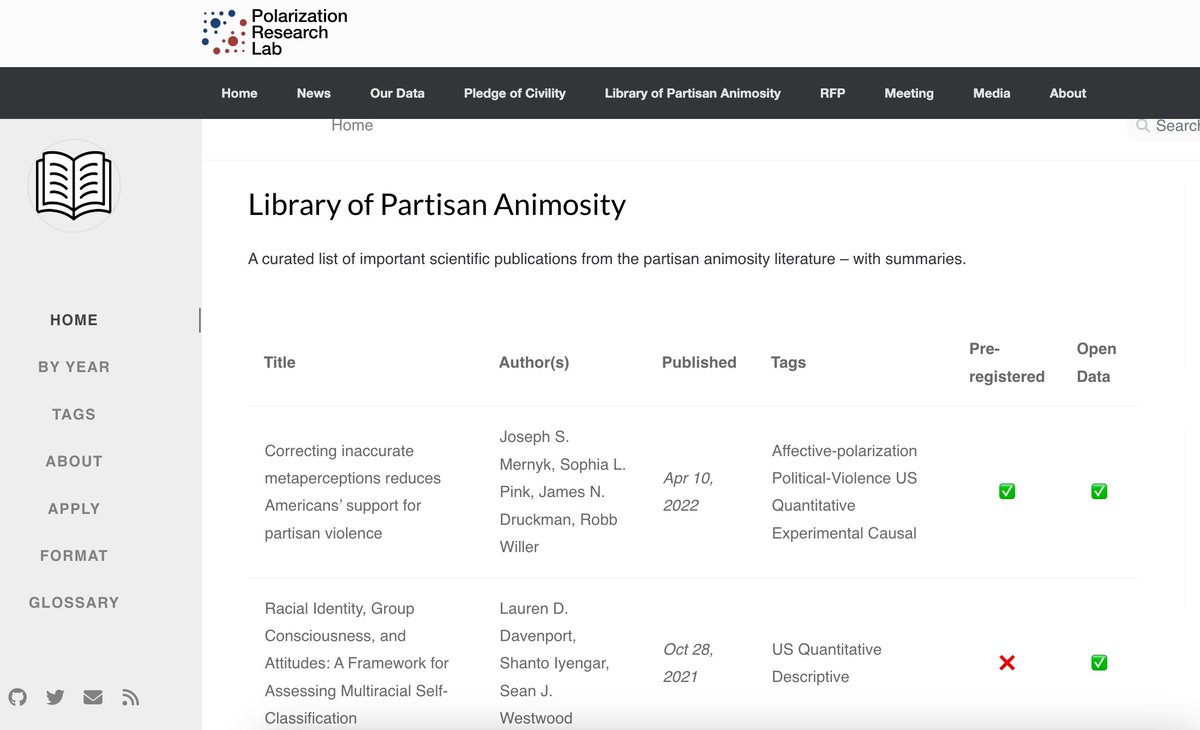Select FORMAT in the left sidebar
The image size is (1200, 730).
74,555
